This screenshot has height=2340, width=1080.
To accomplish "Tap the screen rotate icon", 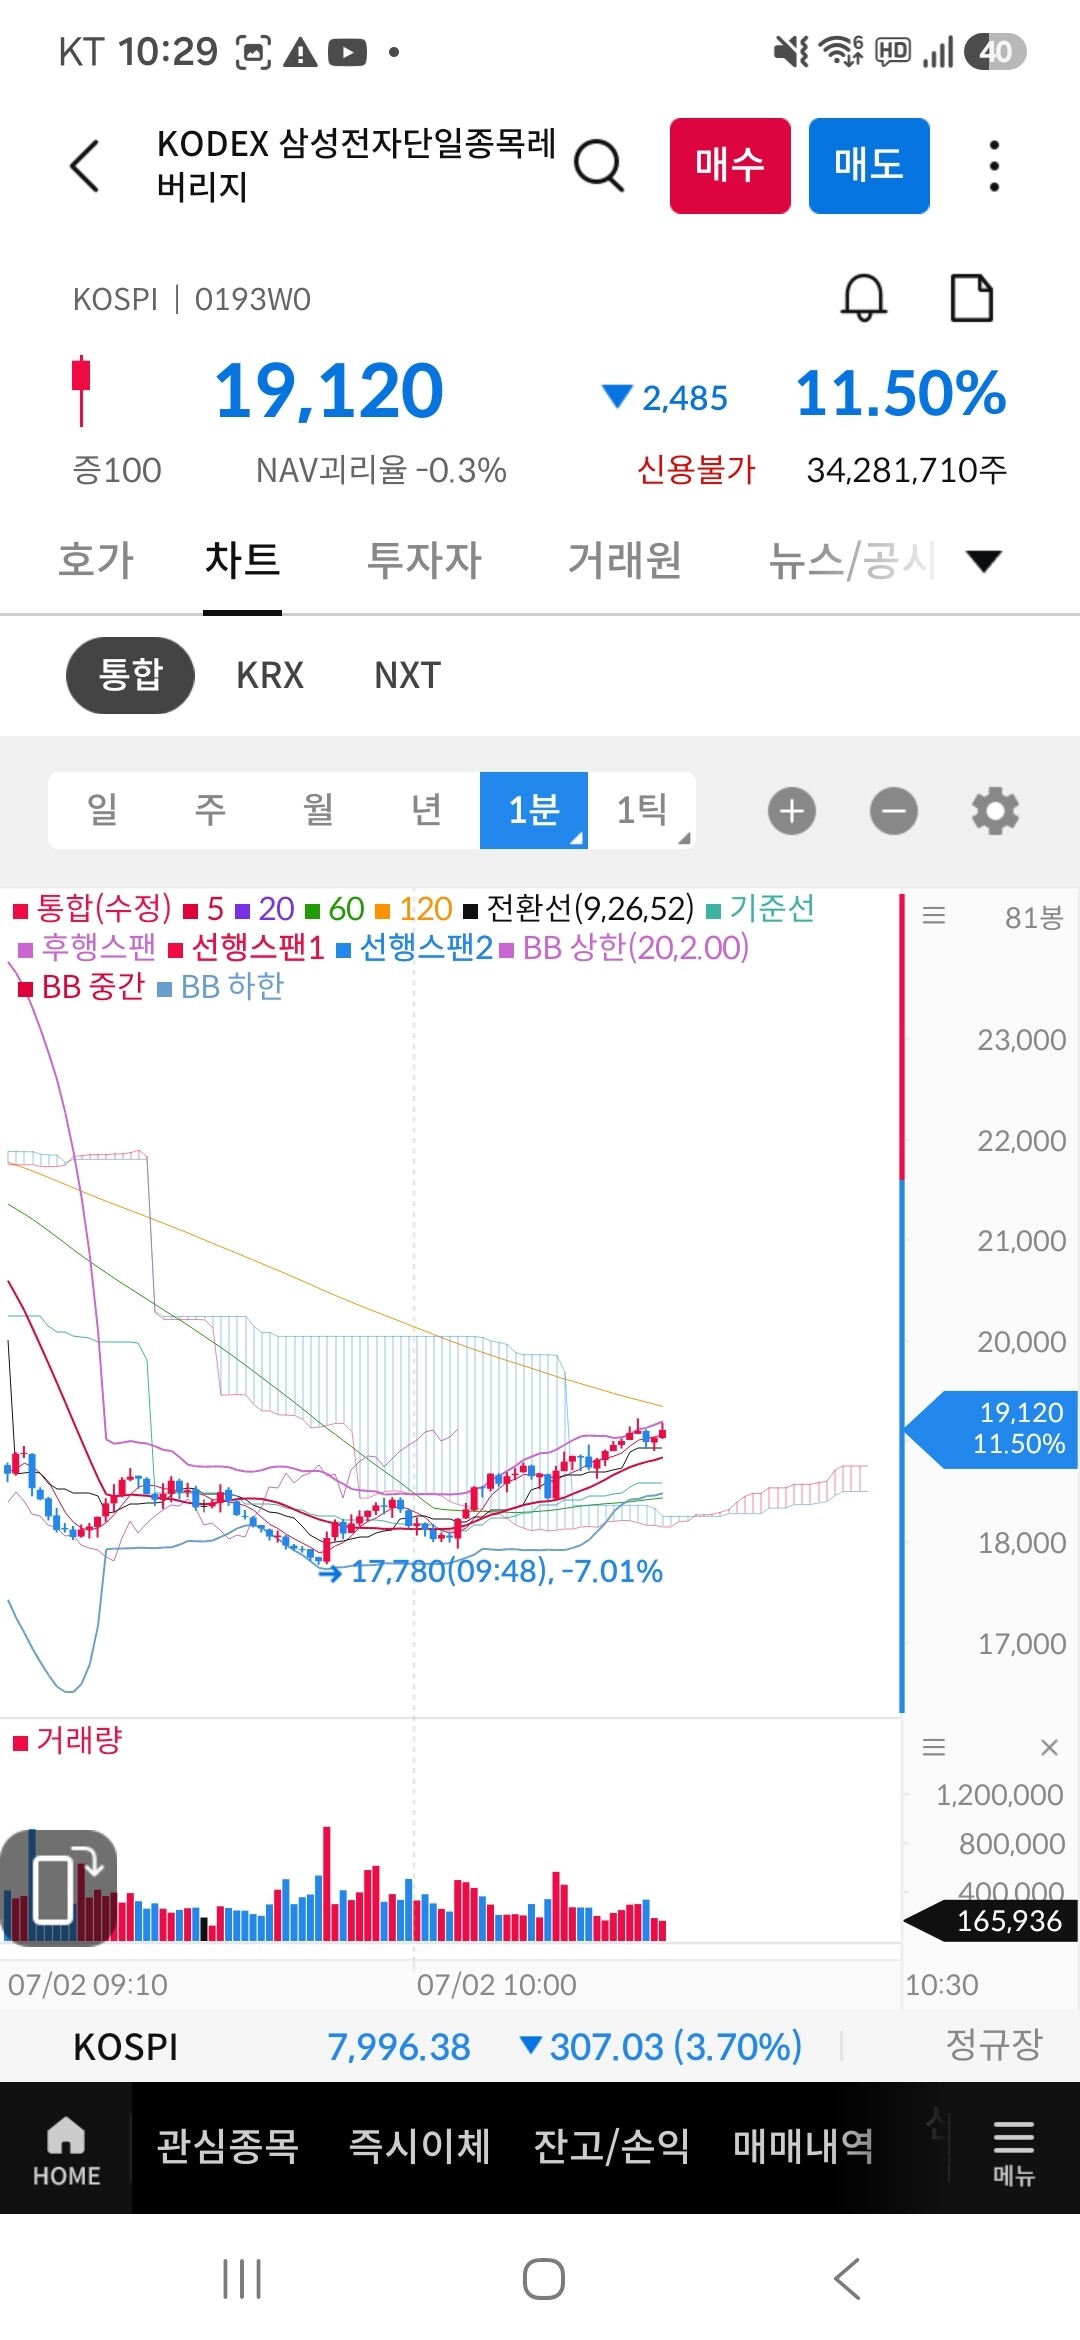I will tap(59, 1888).
